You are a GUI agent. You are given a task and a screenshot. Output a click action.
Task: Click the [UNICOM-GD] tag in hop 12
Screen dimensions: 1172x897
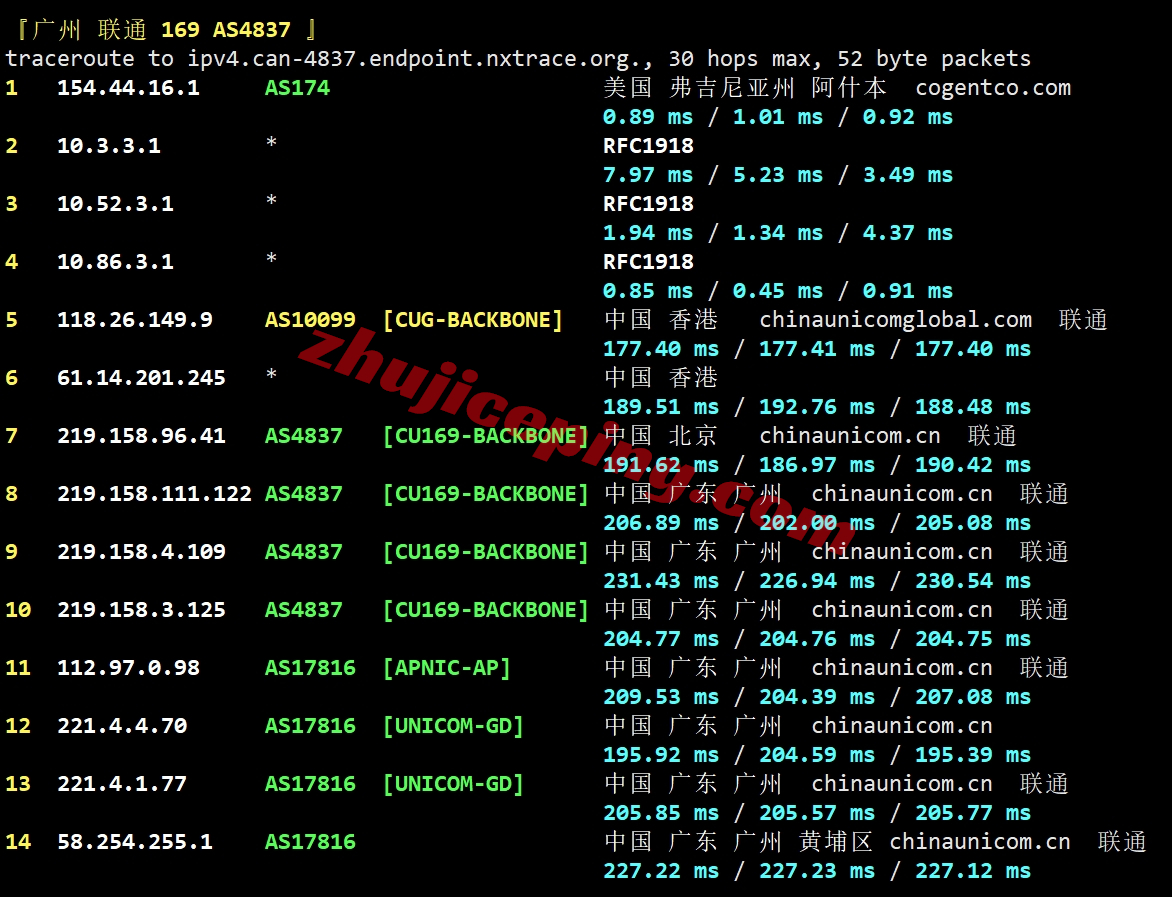[453, 726]
